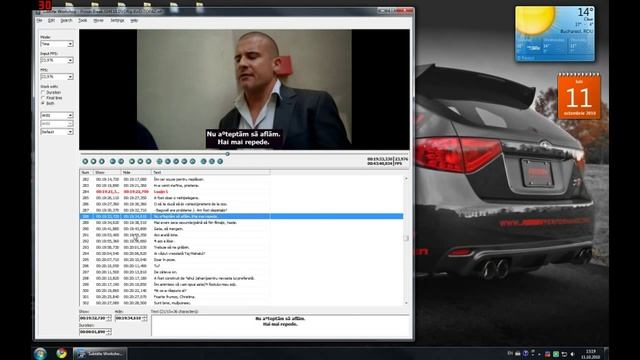Select the Duration radio button

[43, 93]
